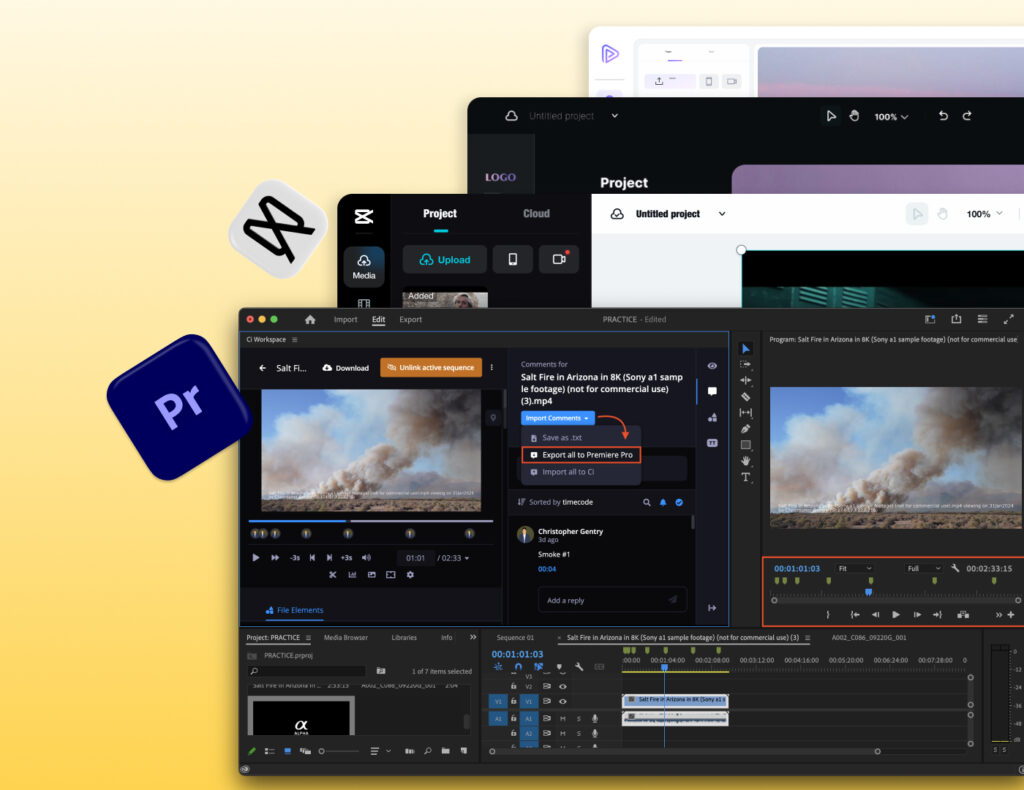Toggle the Ci panel eye visibility icon
Viewport: 1024px width, 790px height.
(x=712, y=366)
